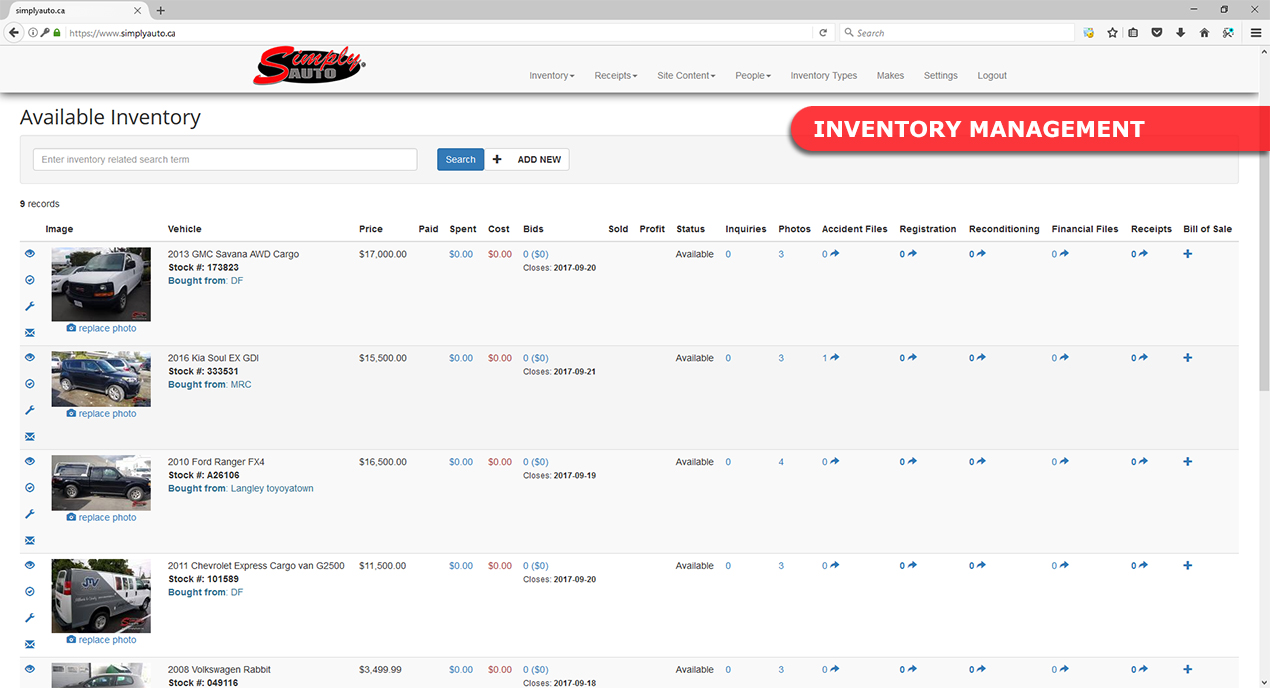Viewport: 1270px width, 688px height.
Task: Bookmark page with star icon
Action: [1112, 33]
